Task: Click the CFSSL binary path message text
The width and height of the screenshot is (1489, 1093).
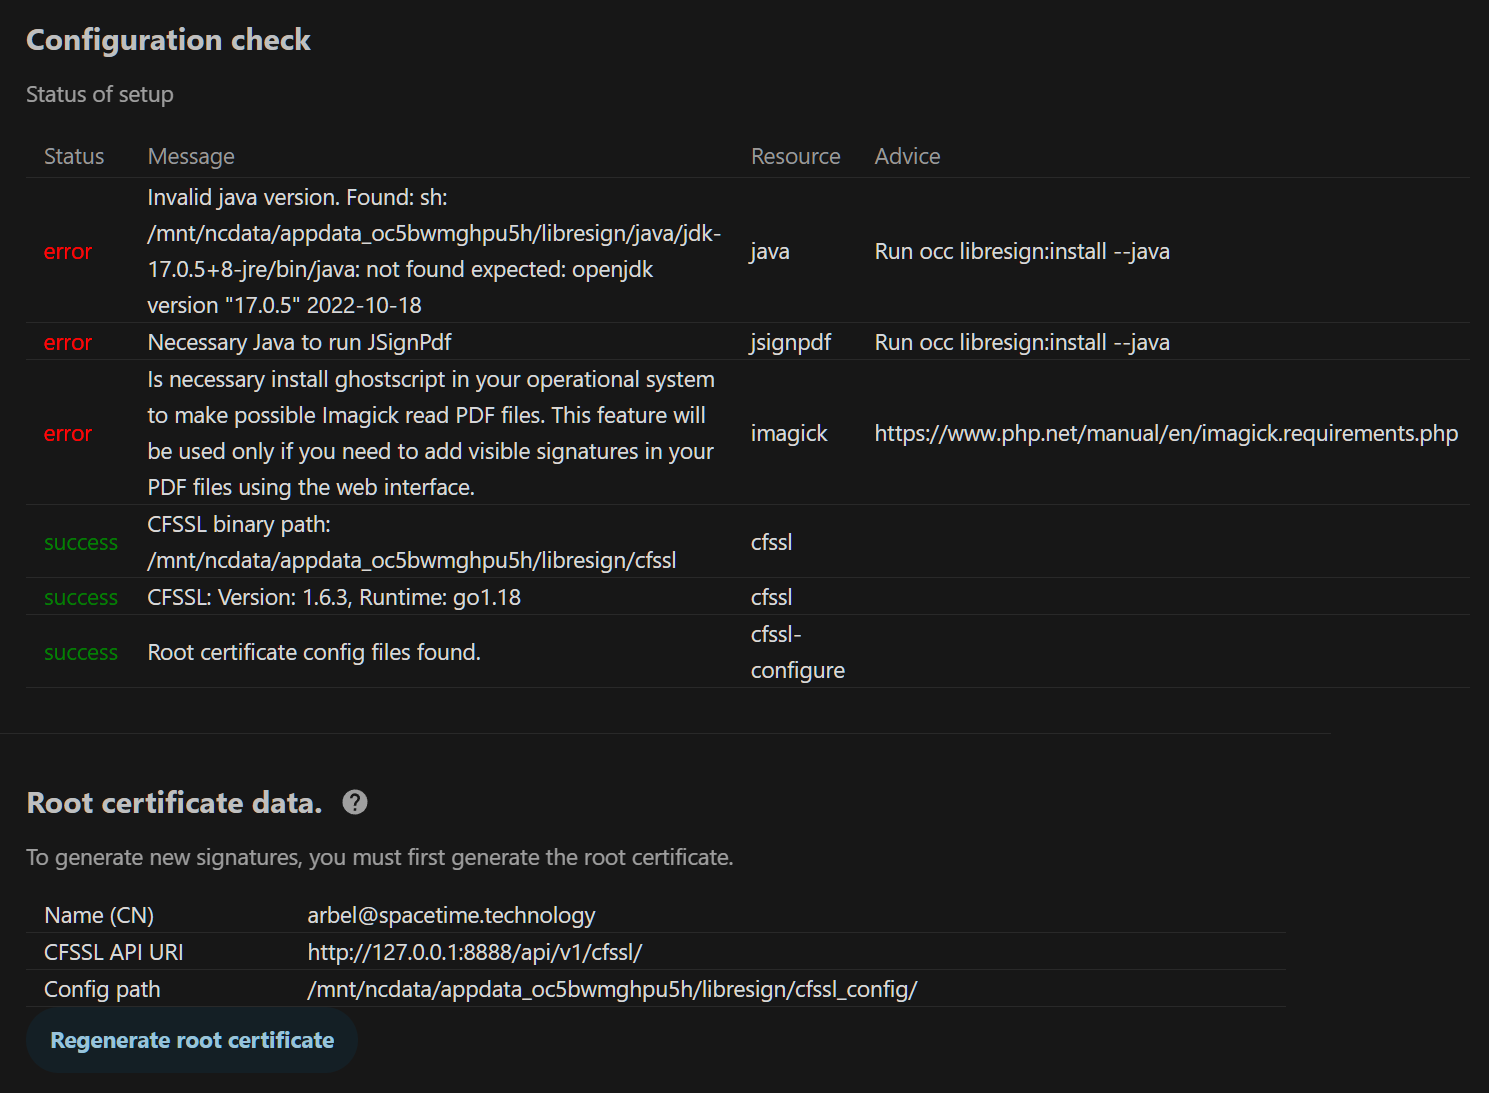Action: tap(411, 541)
